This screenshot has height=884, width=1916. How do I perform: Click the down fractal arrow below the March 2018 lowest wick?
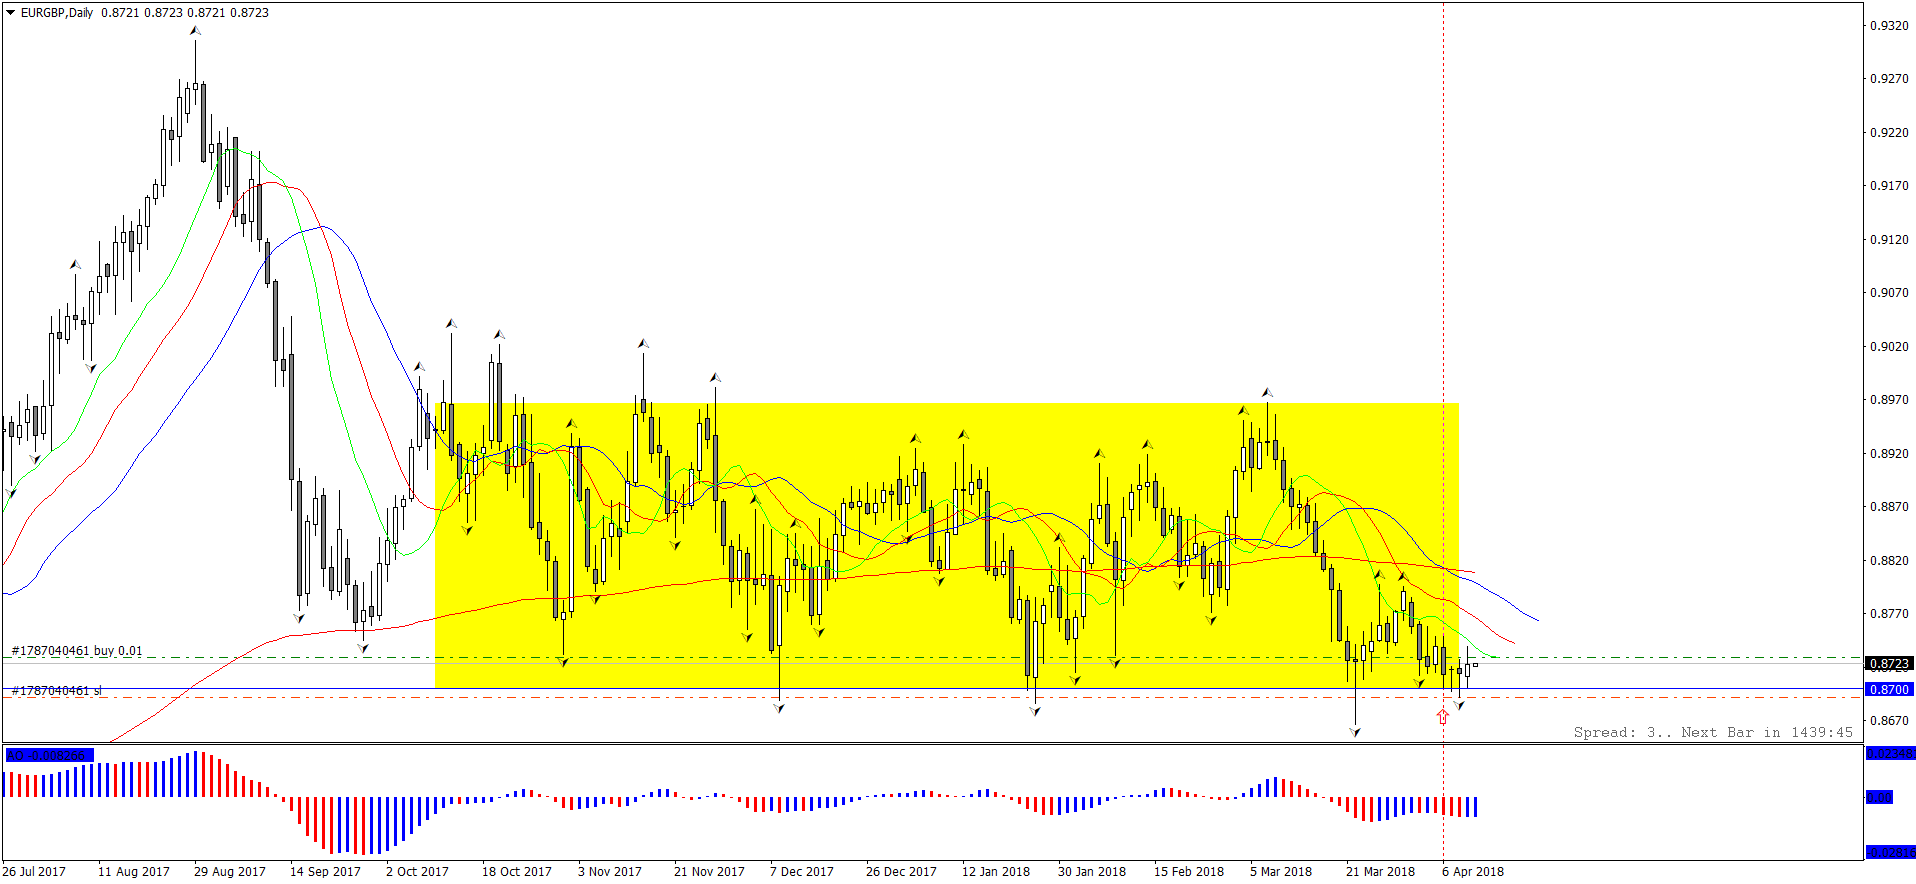[1355, 733]
